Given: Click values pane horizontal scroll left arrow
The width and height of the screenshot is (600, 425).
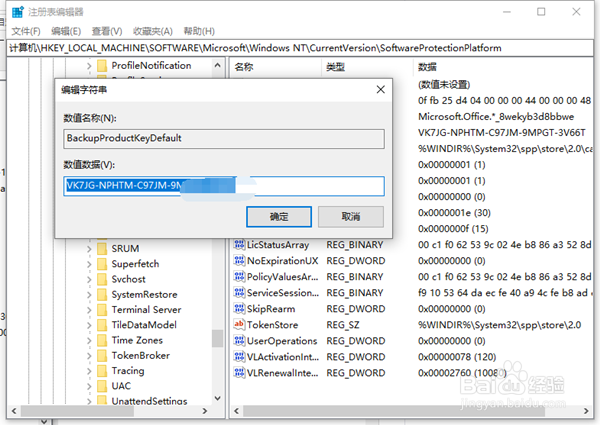Looking at the screenshot, I should click(236, 411).
